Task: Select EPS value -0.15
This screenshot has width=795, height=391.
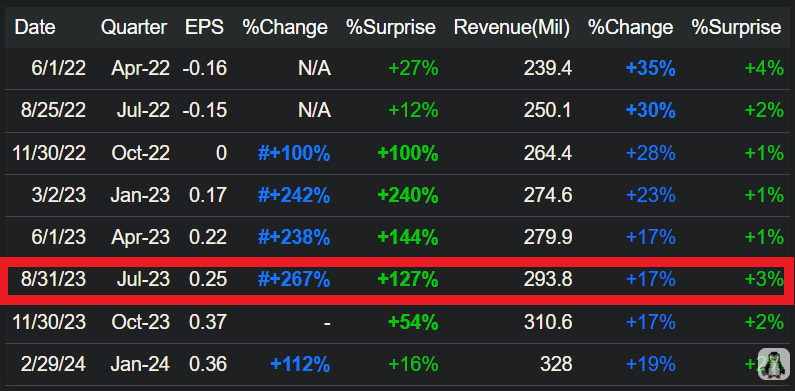Action: (205, 110)
